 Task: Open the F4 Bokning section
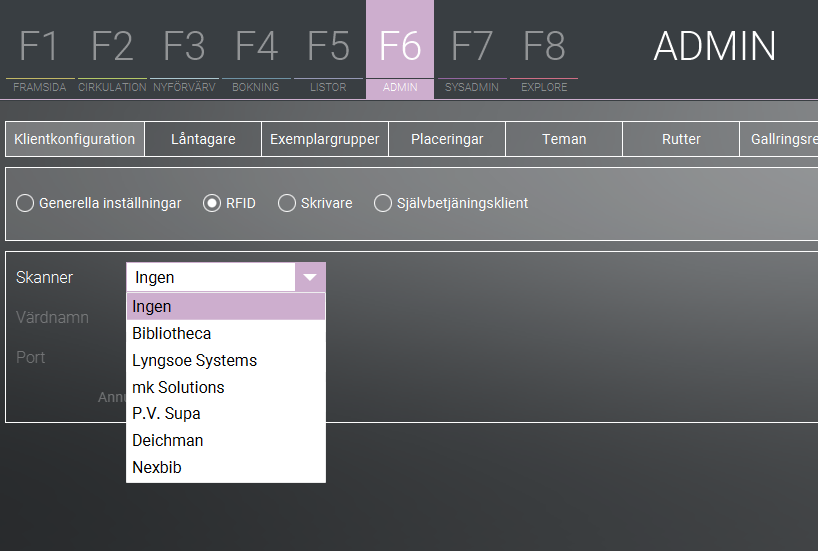click(x=256, y=50)
